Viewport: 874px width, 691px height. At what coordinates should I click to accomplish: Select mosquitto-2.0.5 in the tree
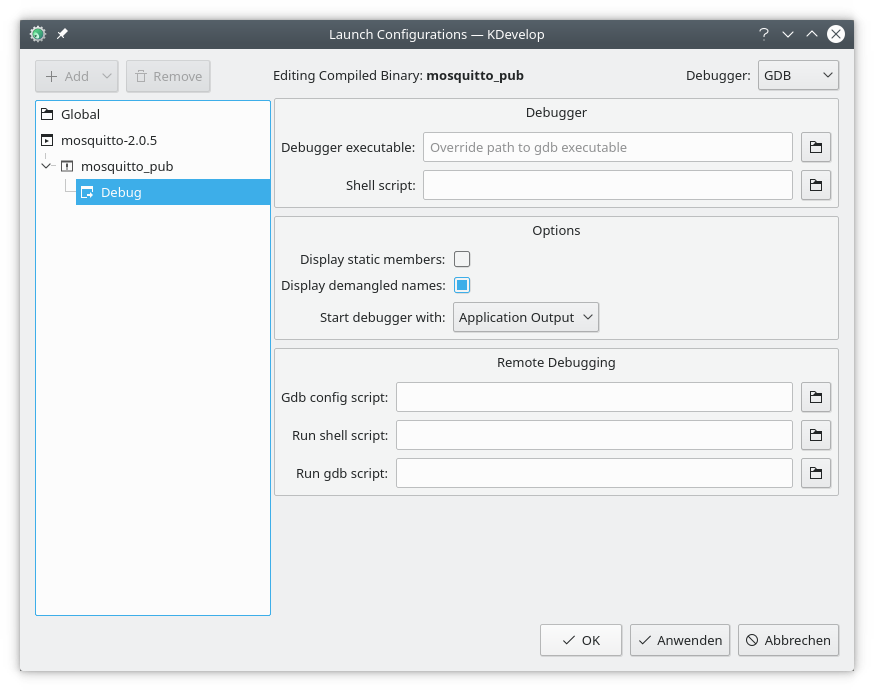(153, 140)
